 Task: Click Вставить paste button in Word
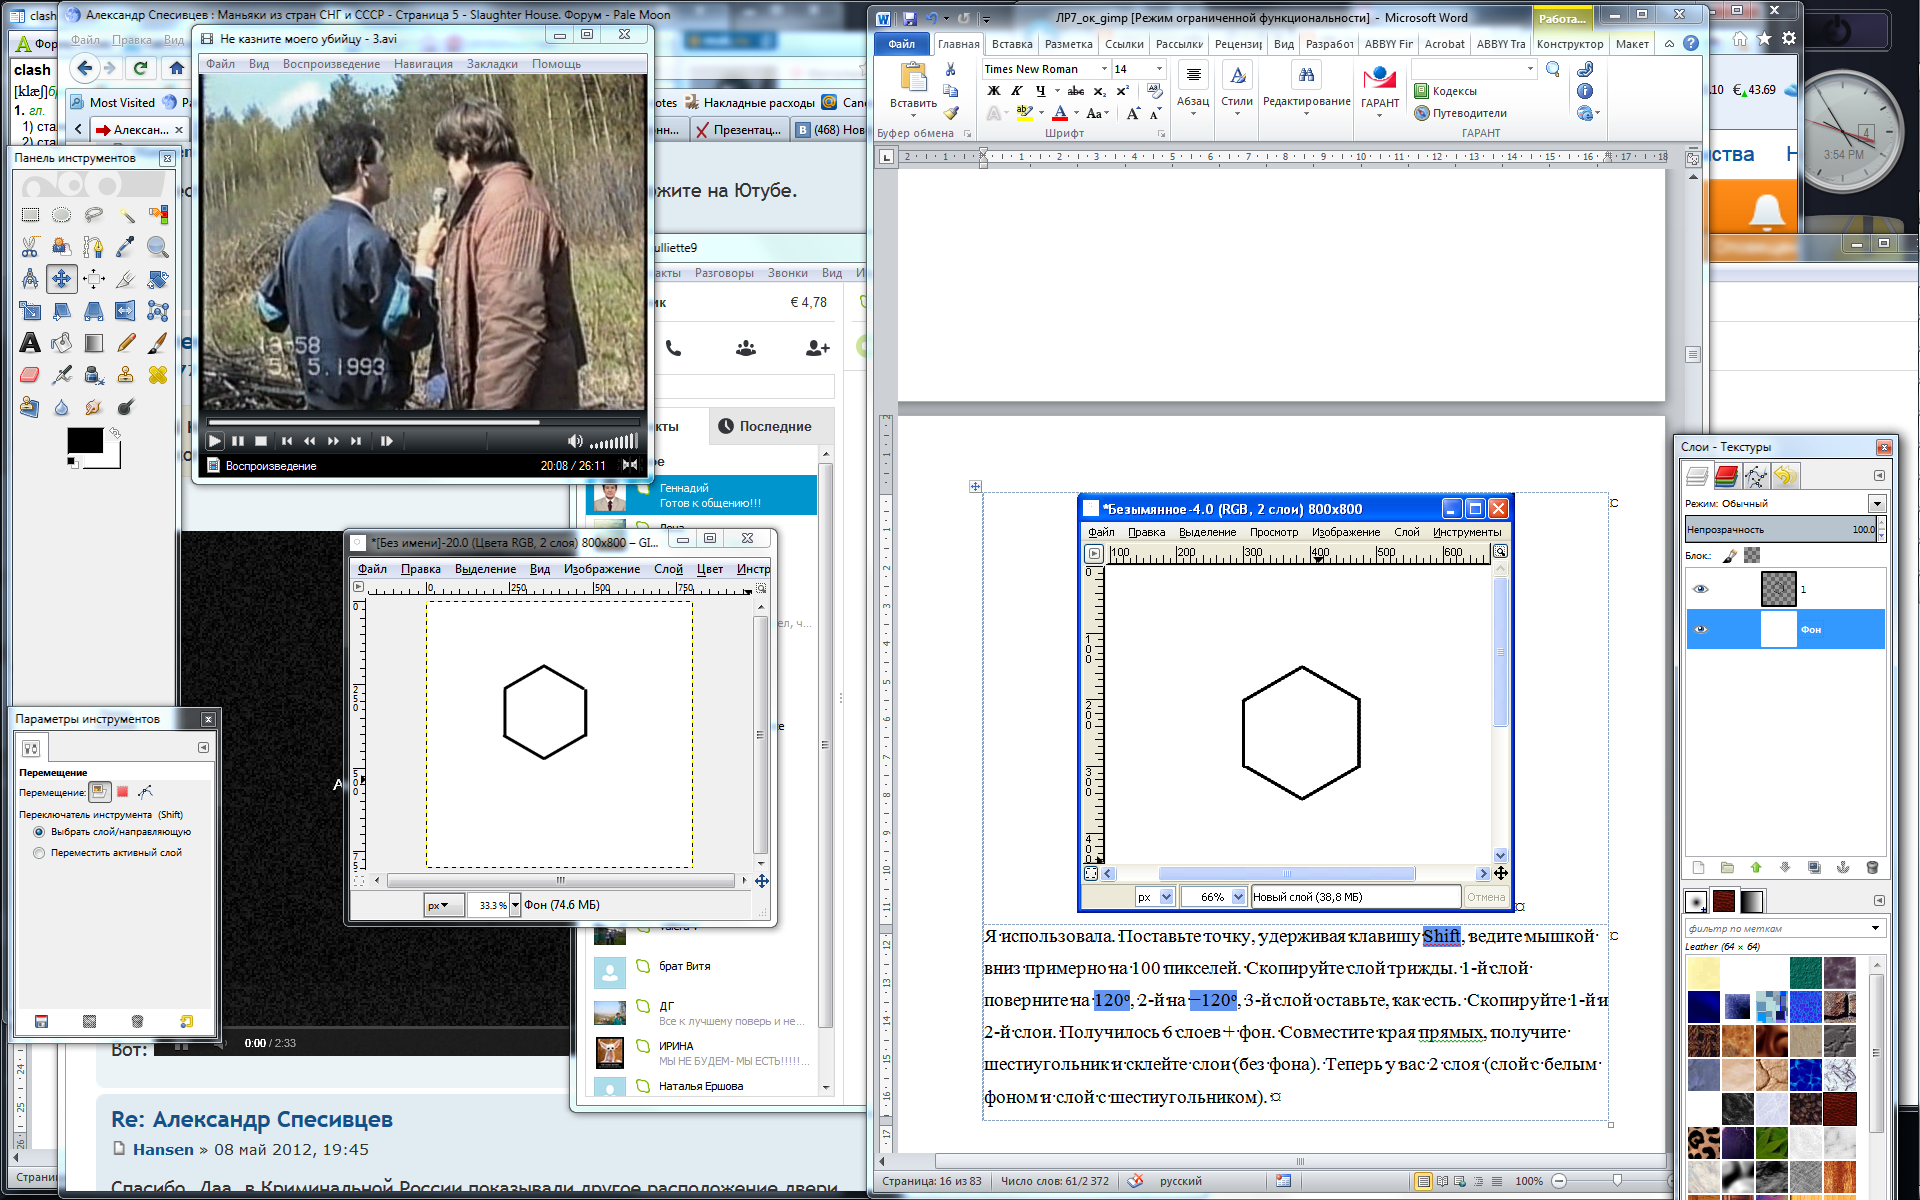(913, 86)
